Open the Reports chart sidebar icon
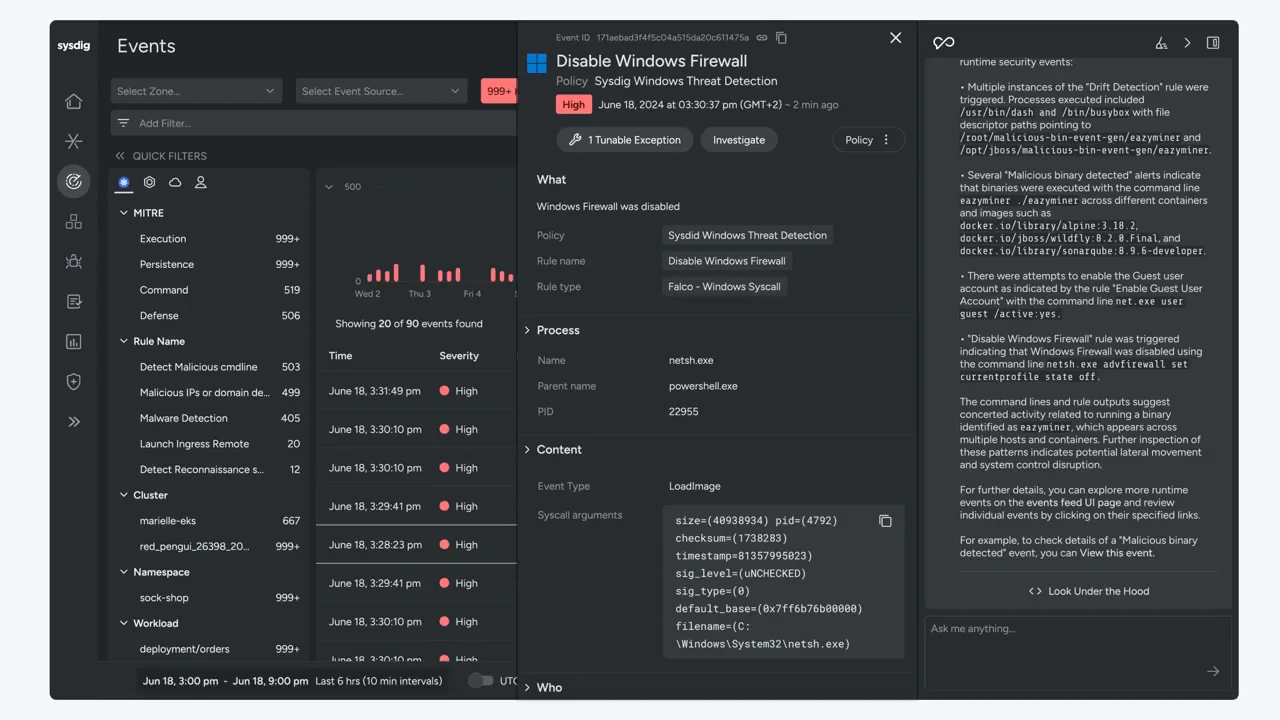This screenshot has height=720, width=1280. (73, 341)
